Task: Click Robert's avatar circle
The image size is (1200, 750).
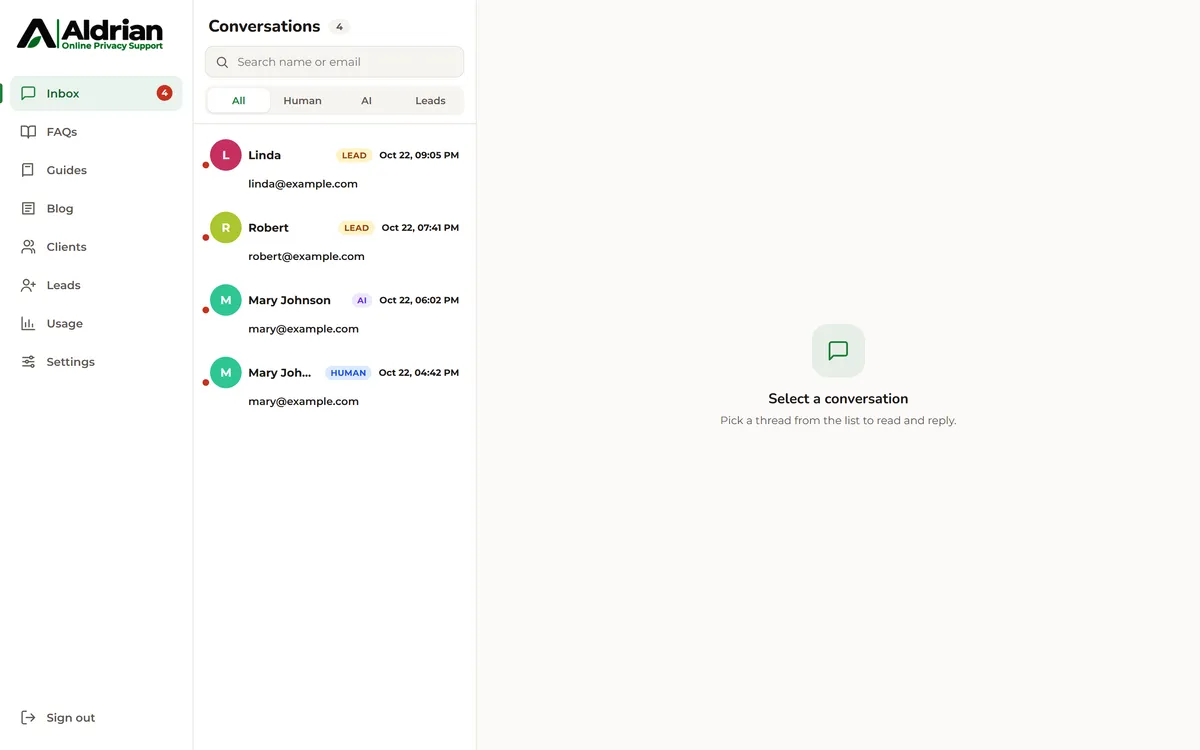Action: coord(226,228)
